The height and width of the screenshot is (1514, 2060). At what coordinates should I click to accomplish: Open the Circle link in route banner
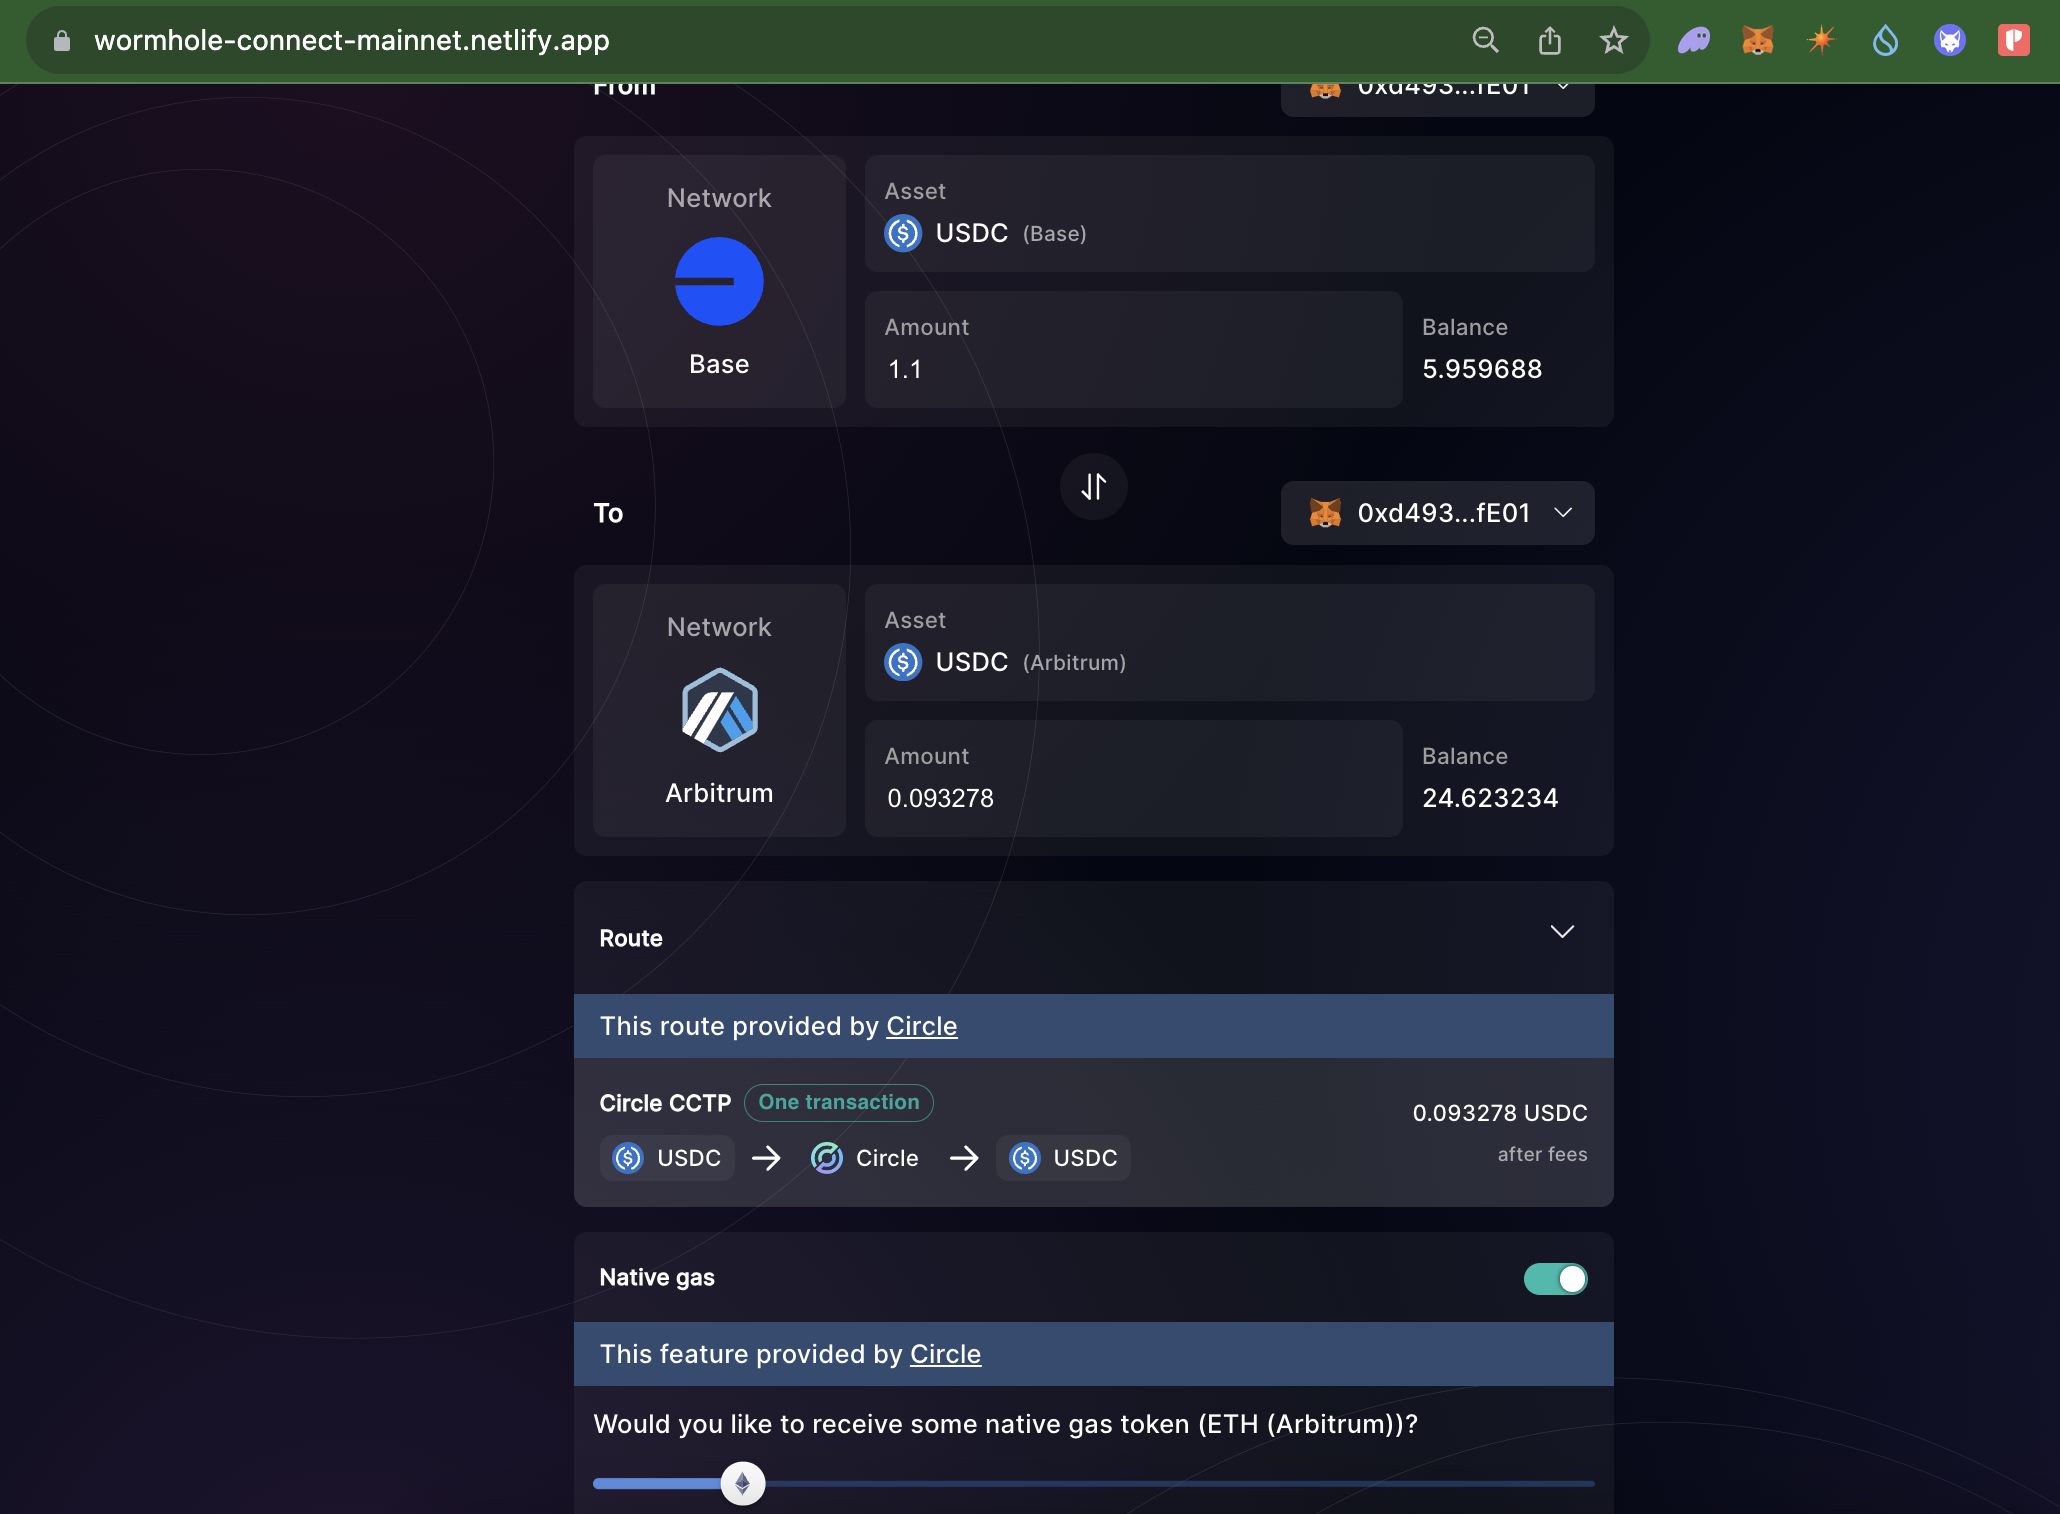coord(921,1026)
